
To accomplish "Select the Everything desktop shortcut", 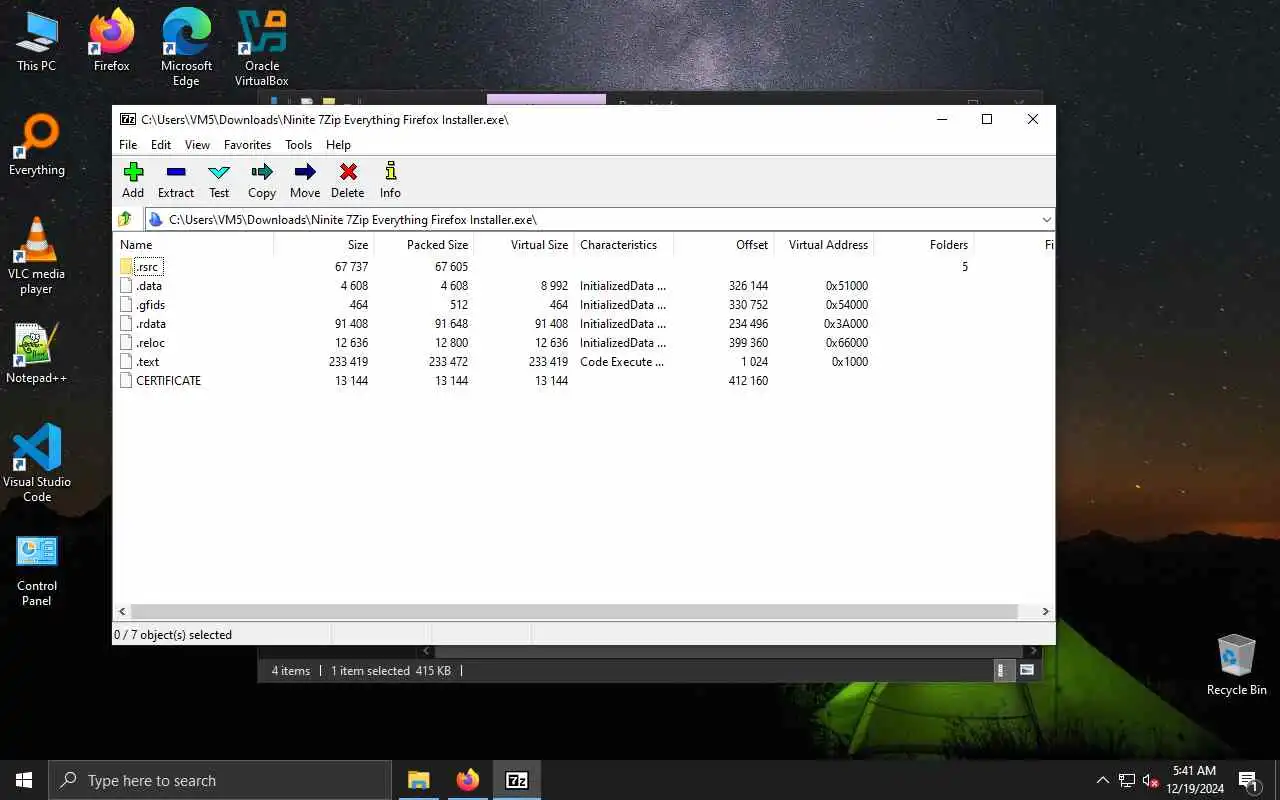I will (x=37, y=145).
